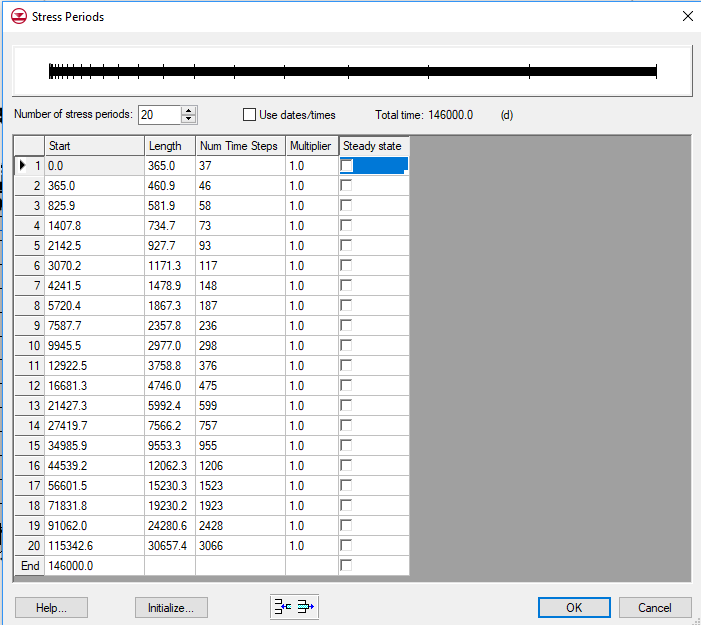Viewport: 701px width, 625px height.
Task: Click Num Time Steps cell 955
Action: (x=241, y=445)
